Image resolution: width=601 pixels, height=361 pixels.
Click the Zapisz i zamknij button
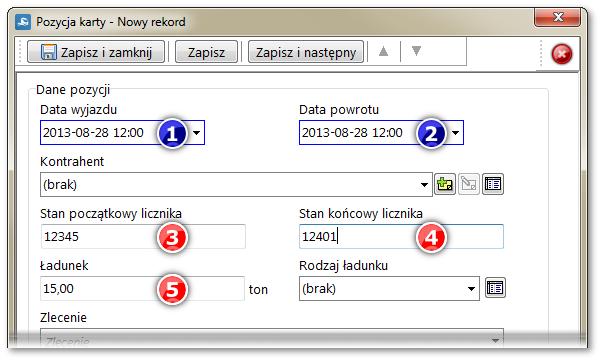pyautogui.click(x=96, y=52)
